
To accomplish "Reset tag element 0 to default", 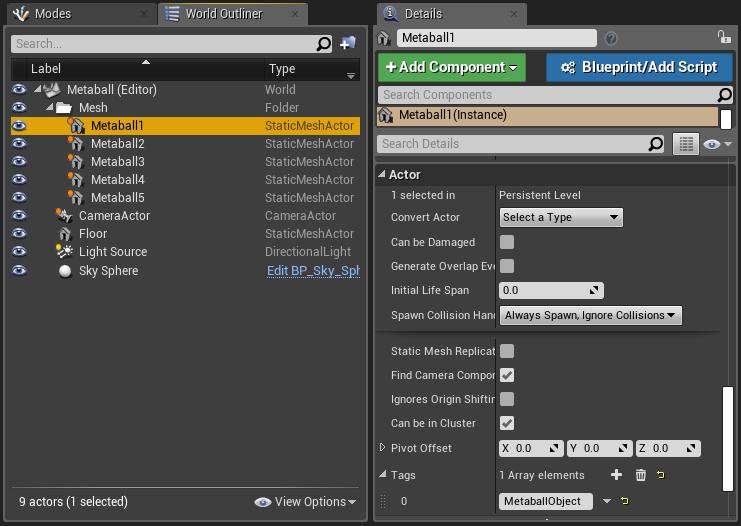I will 624,500.
